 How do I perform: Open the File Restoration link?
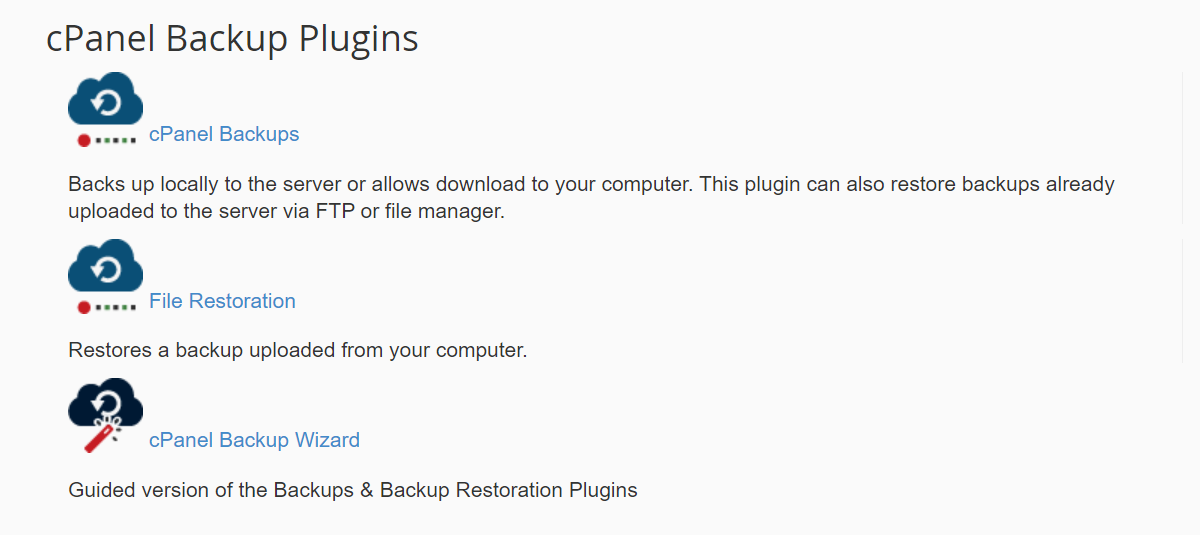click(x=222, y=301)
